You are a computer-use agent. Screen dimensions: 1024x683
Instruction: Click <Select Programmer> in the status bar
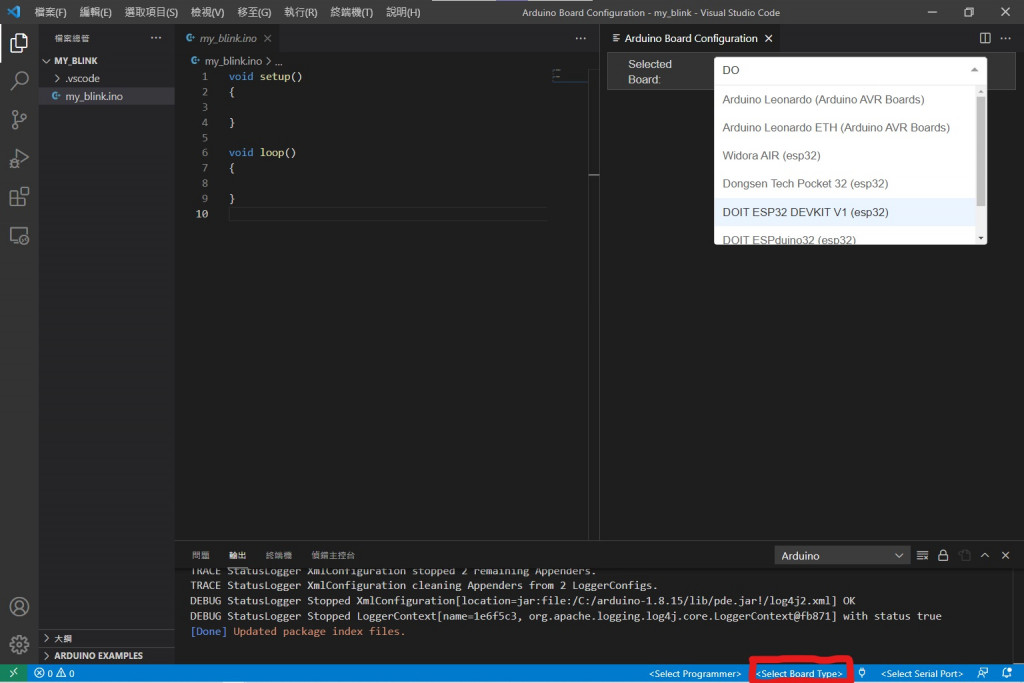point(695,673)
